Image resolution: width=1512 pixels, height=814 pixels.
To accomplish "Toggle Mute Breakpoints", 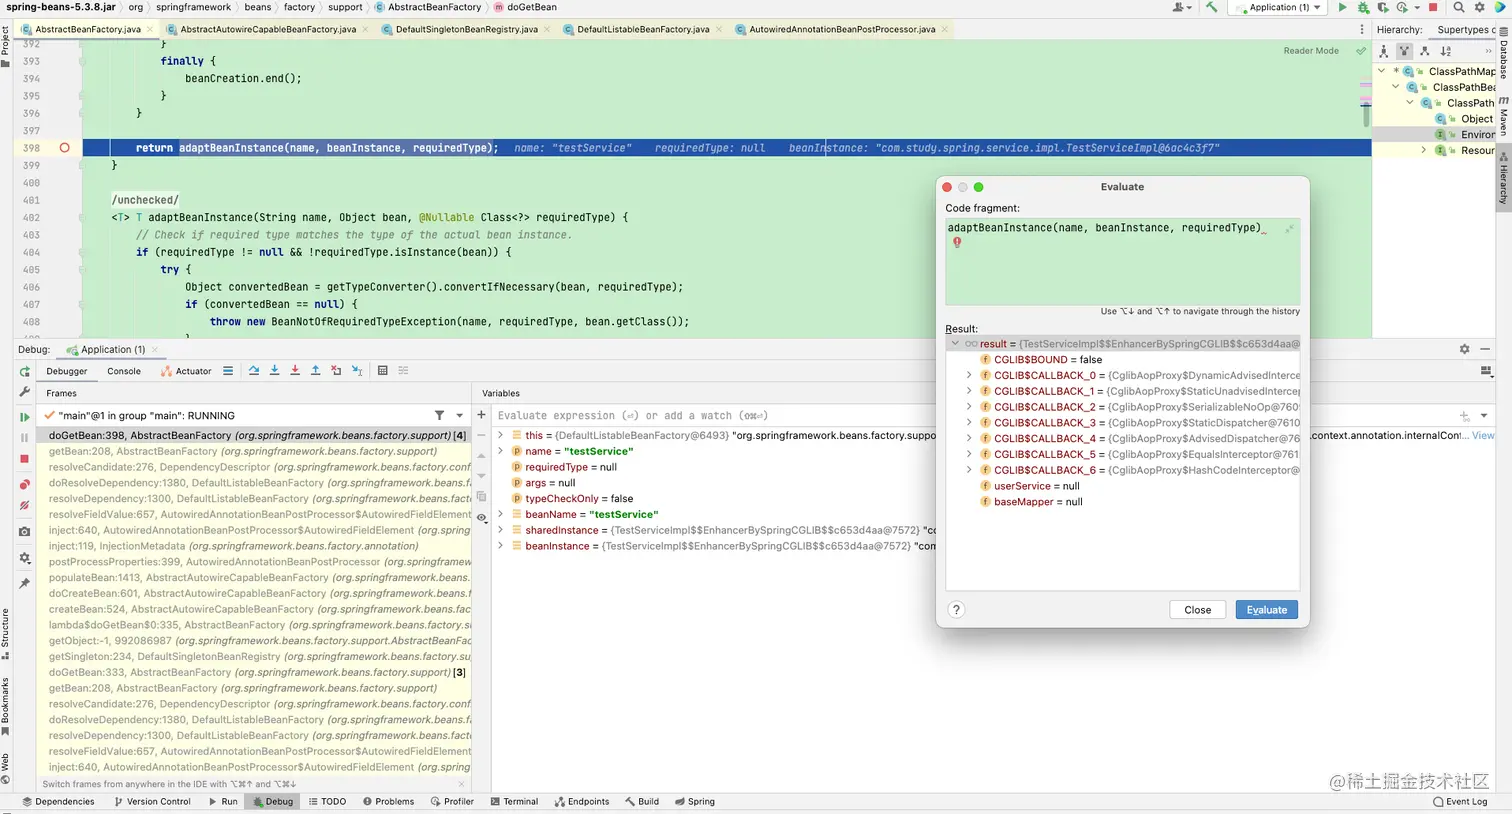I will [25, 506].
